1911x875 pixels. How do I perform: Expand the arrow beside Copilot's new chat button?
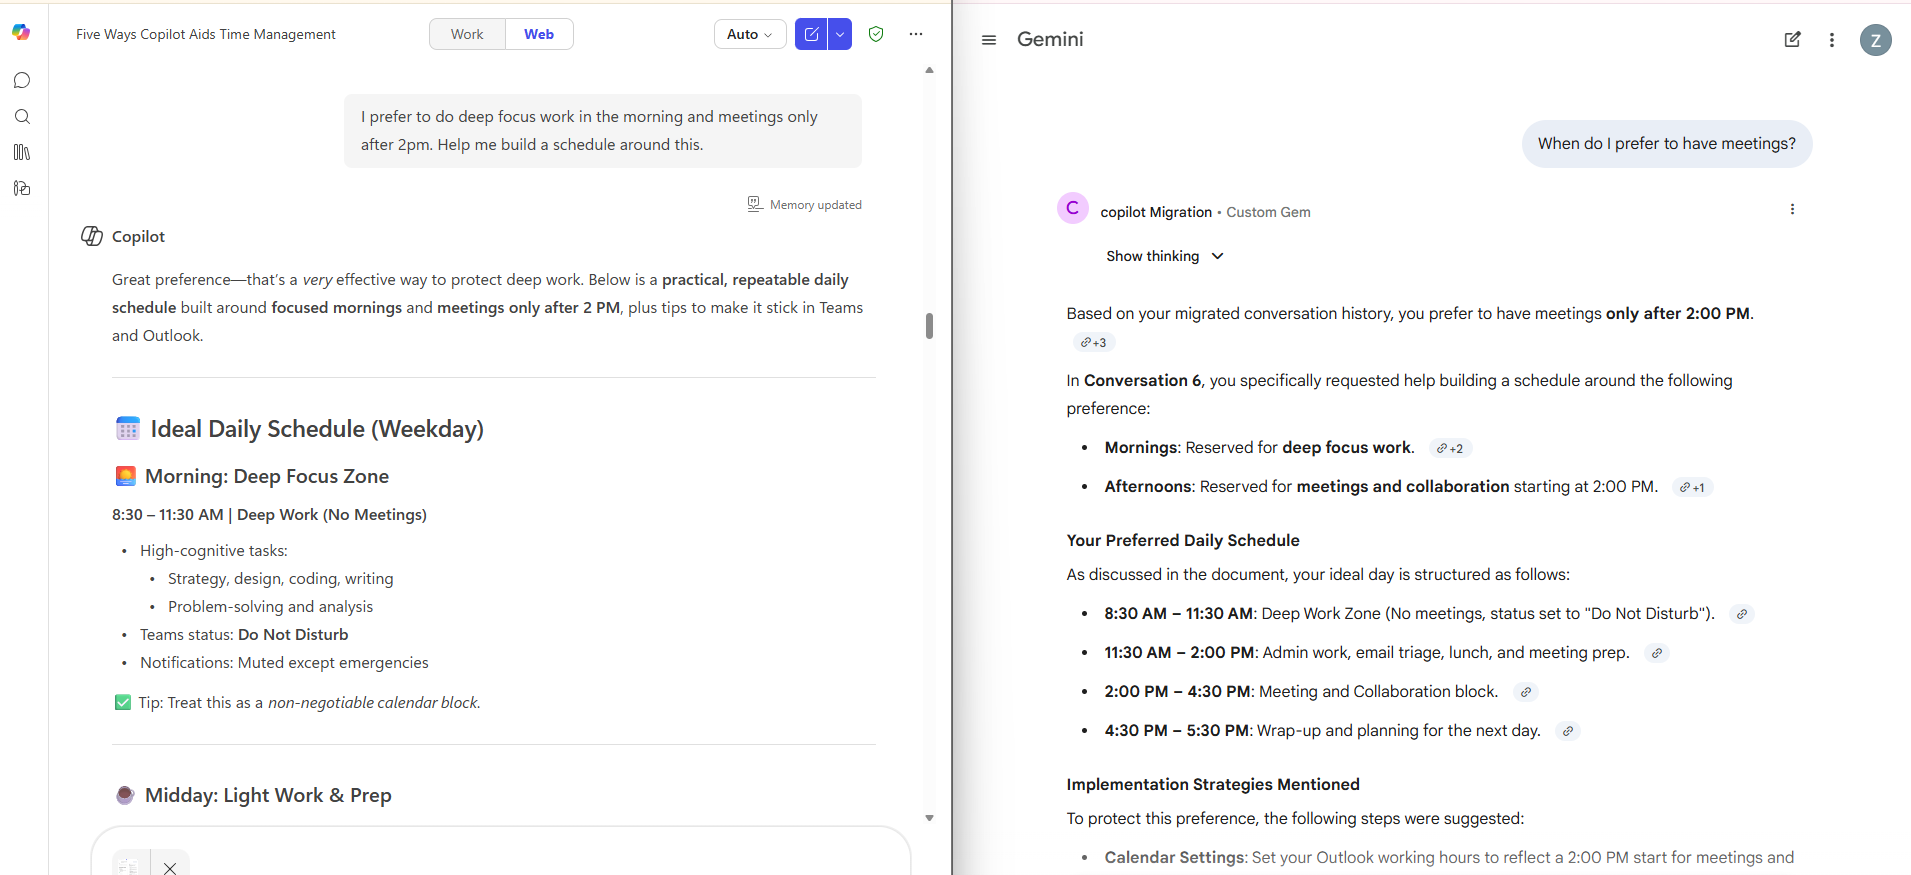(x=840, y=34)
